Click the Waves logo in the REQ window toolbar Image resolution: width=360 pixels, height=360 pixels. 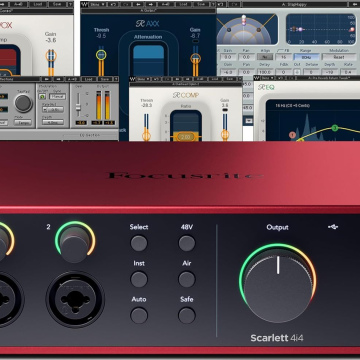257,78
